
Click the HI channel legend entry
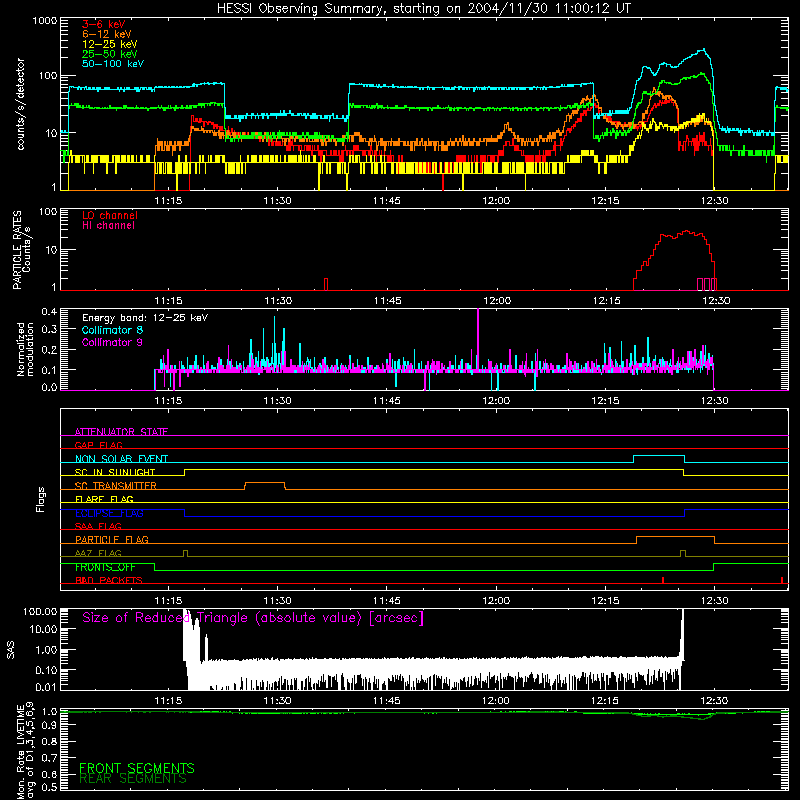point(108,226)
